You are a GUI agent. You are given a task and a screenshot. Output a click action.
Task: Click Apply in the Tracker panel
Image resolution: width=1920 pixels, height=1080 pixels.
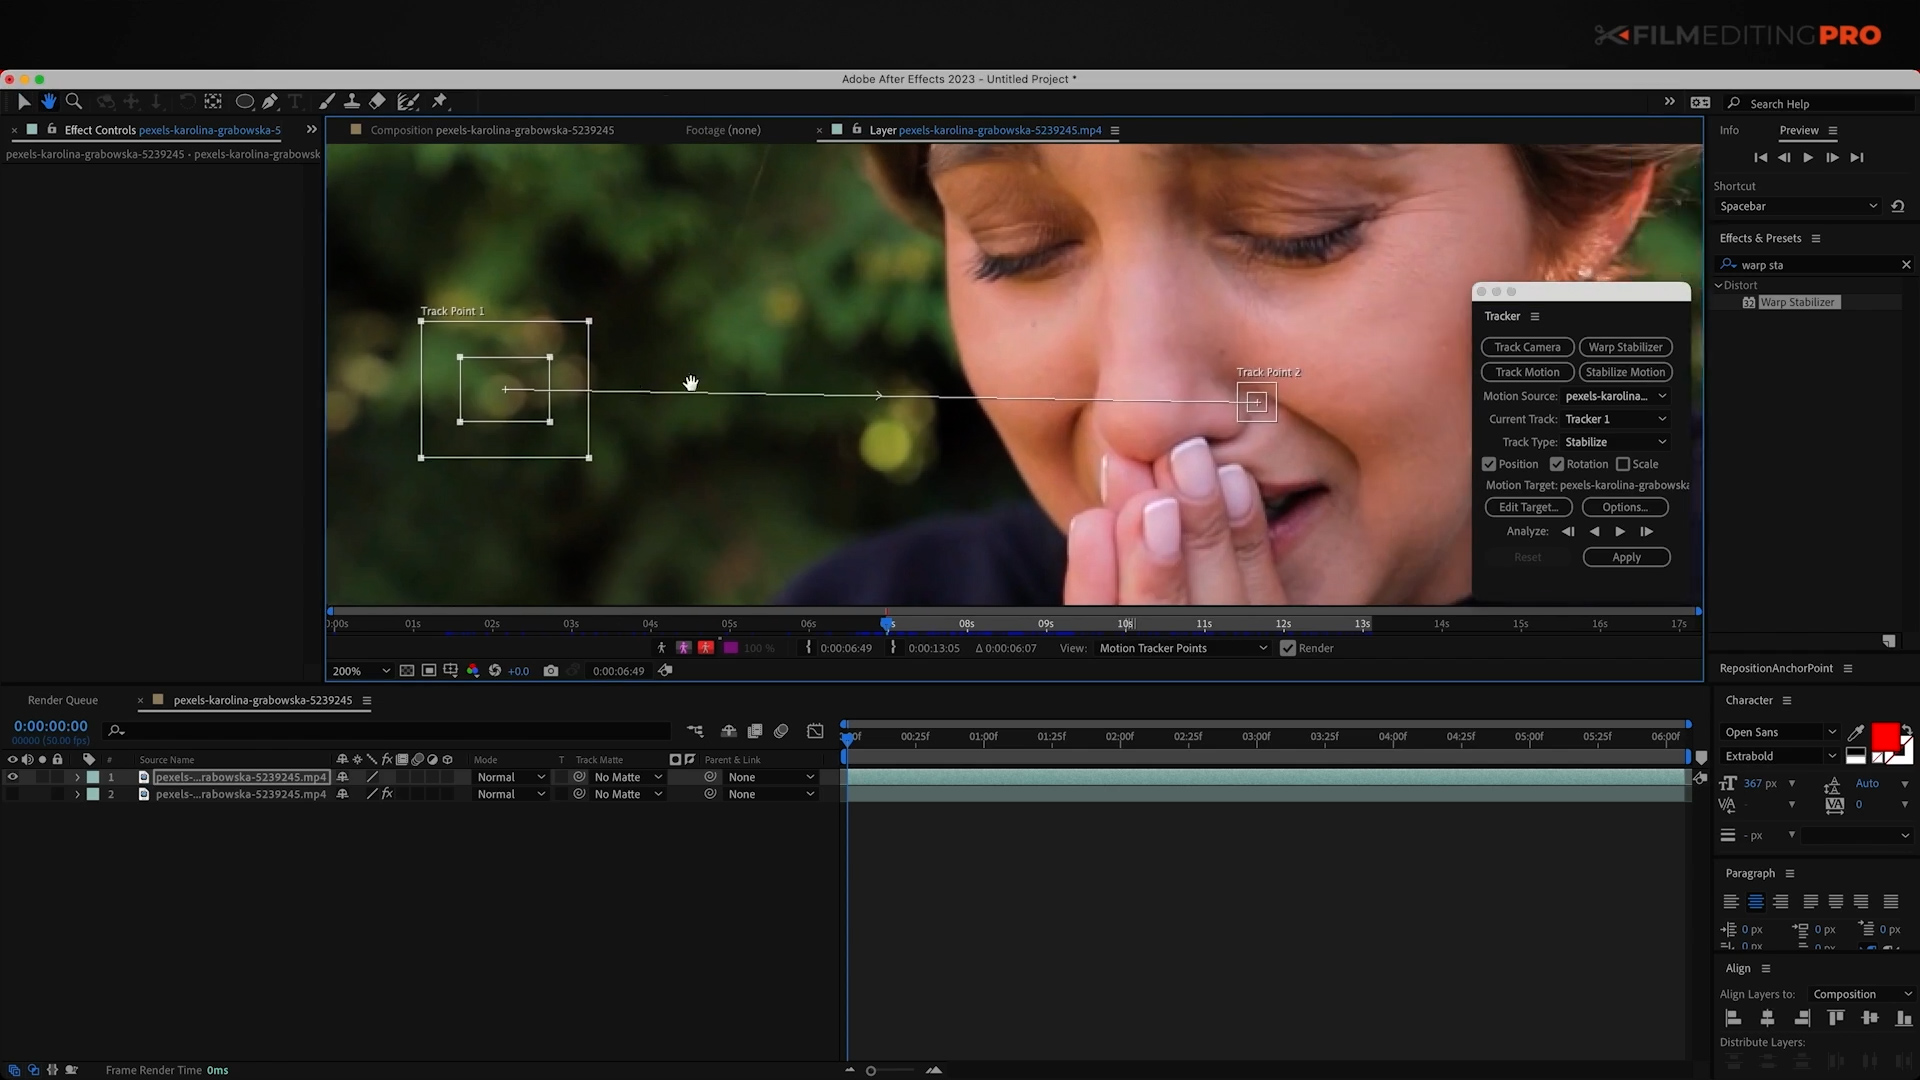tap(1626, 557)
